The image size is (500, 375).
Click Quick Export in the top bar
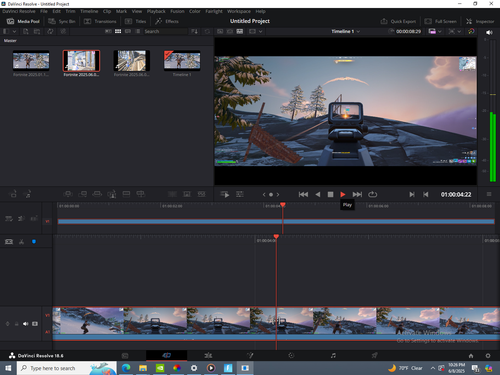(398, 21)
